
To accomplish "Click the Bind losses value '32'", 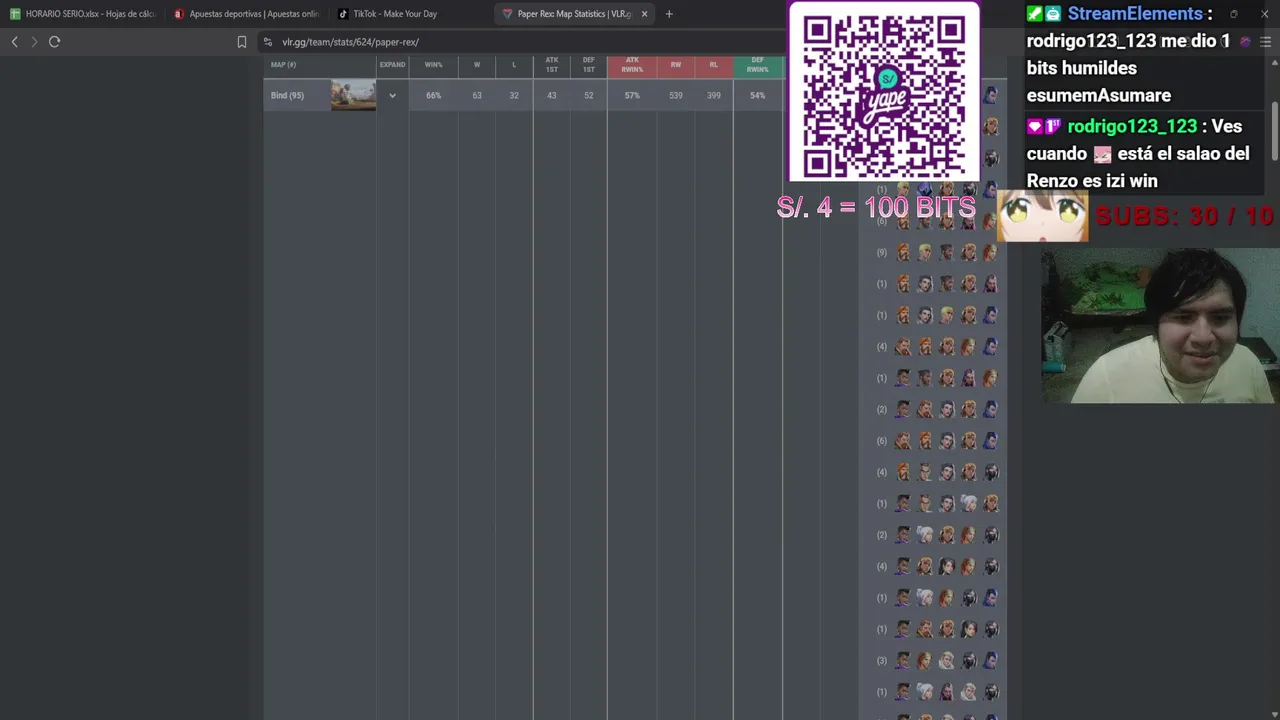I will pyautogui.click(x=514, y=96).
